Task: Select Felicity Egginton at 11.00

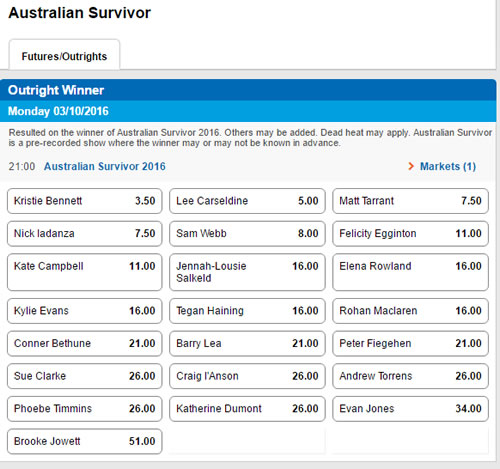Action: 410,234
